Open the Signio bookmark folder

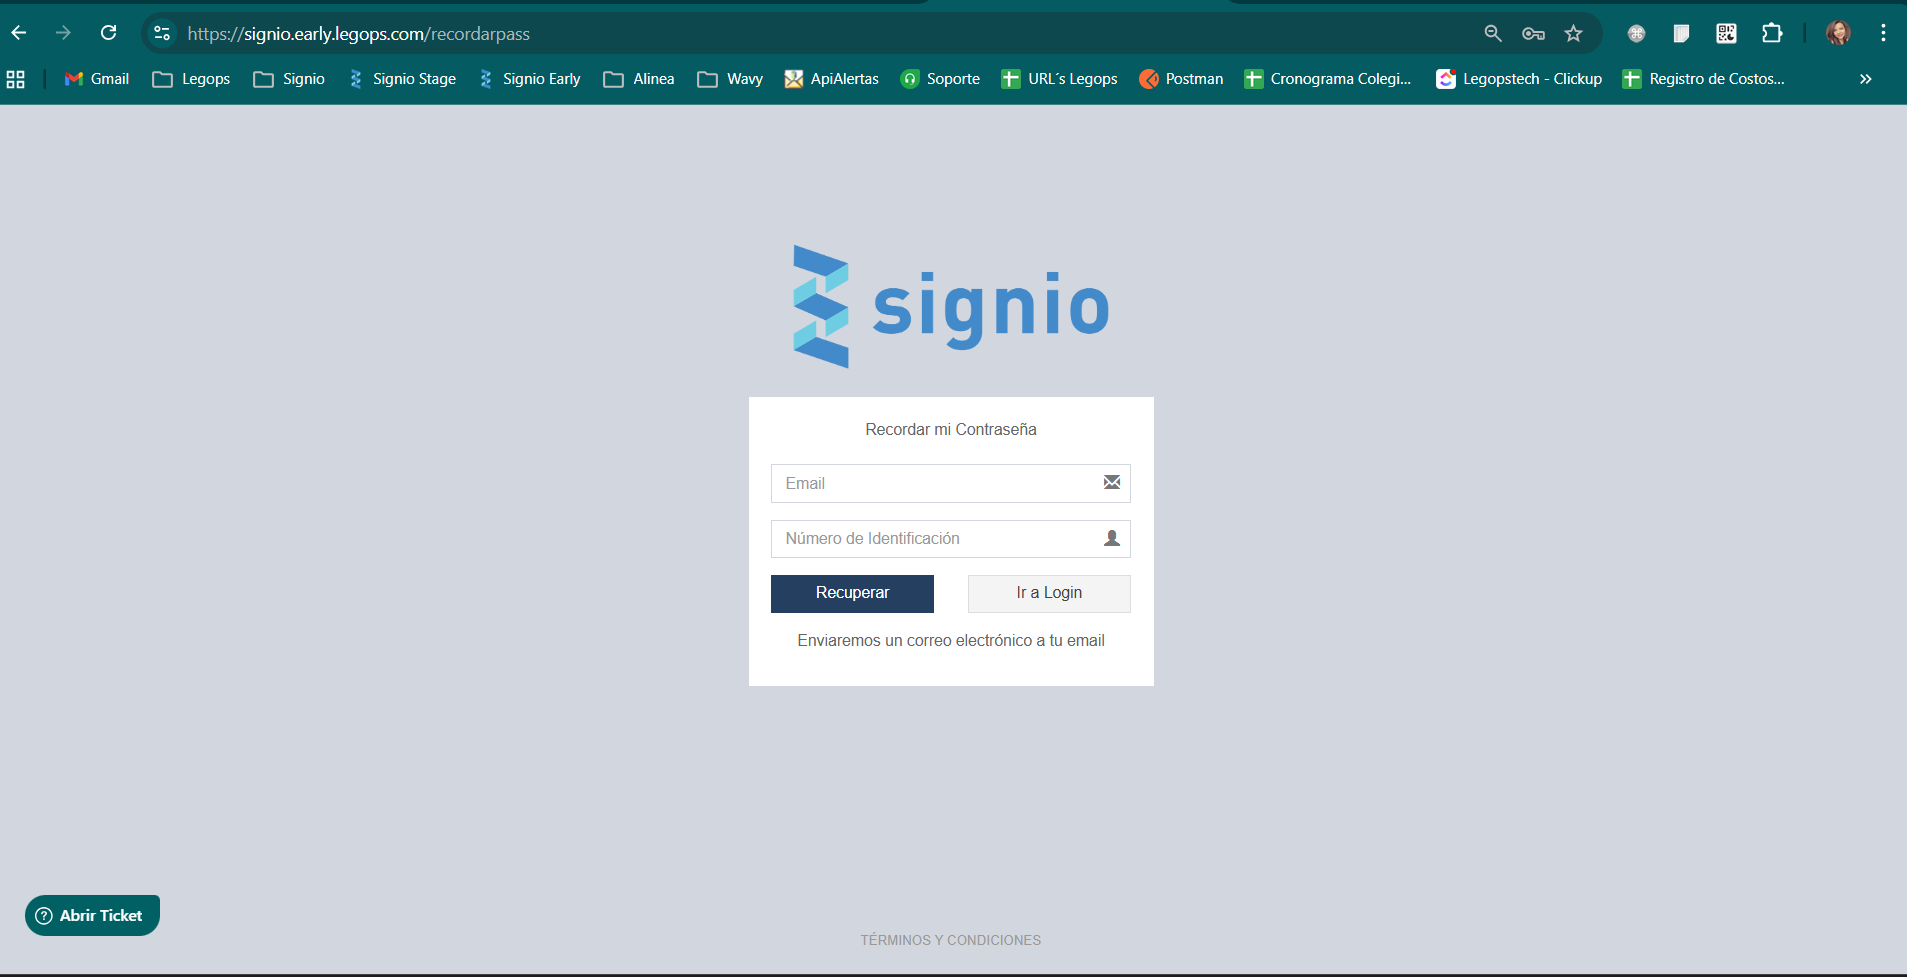tap(289, 79)
